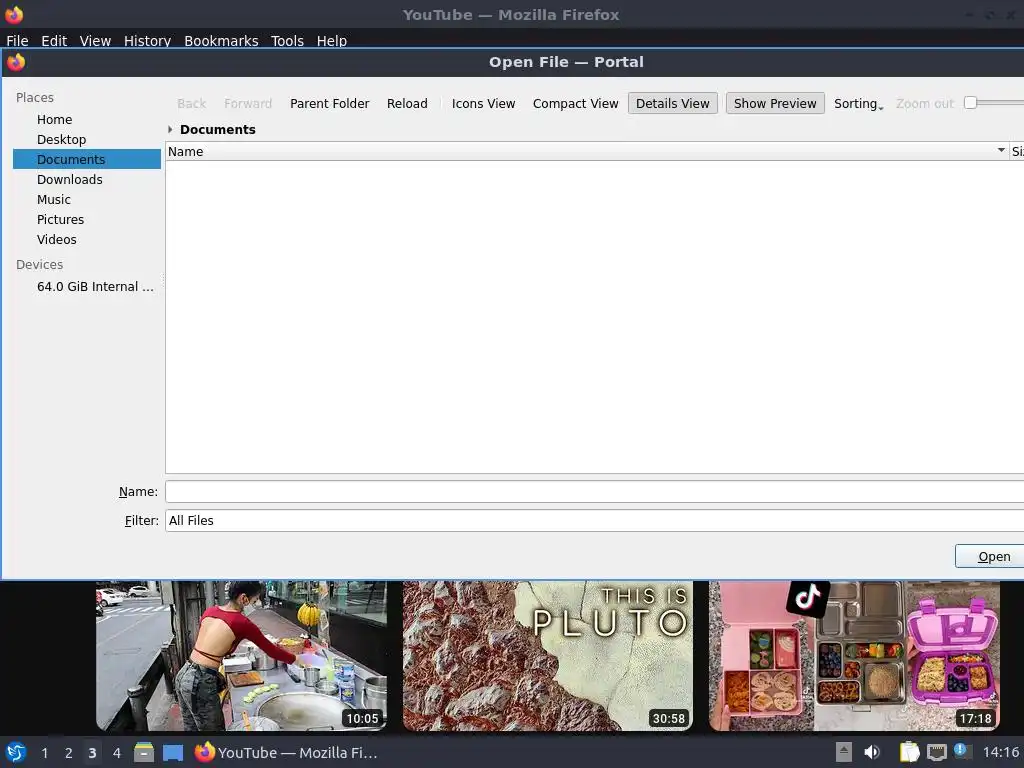Switch to Compact View

point(575,103)
